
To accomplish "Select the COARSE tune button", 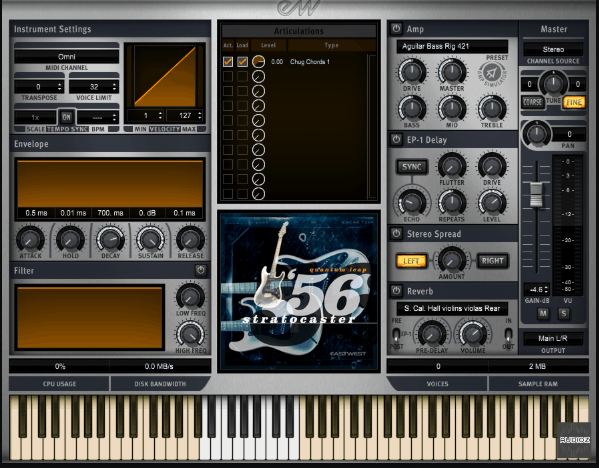I will point(533,102).
